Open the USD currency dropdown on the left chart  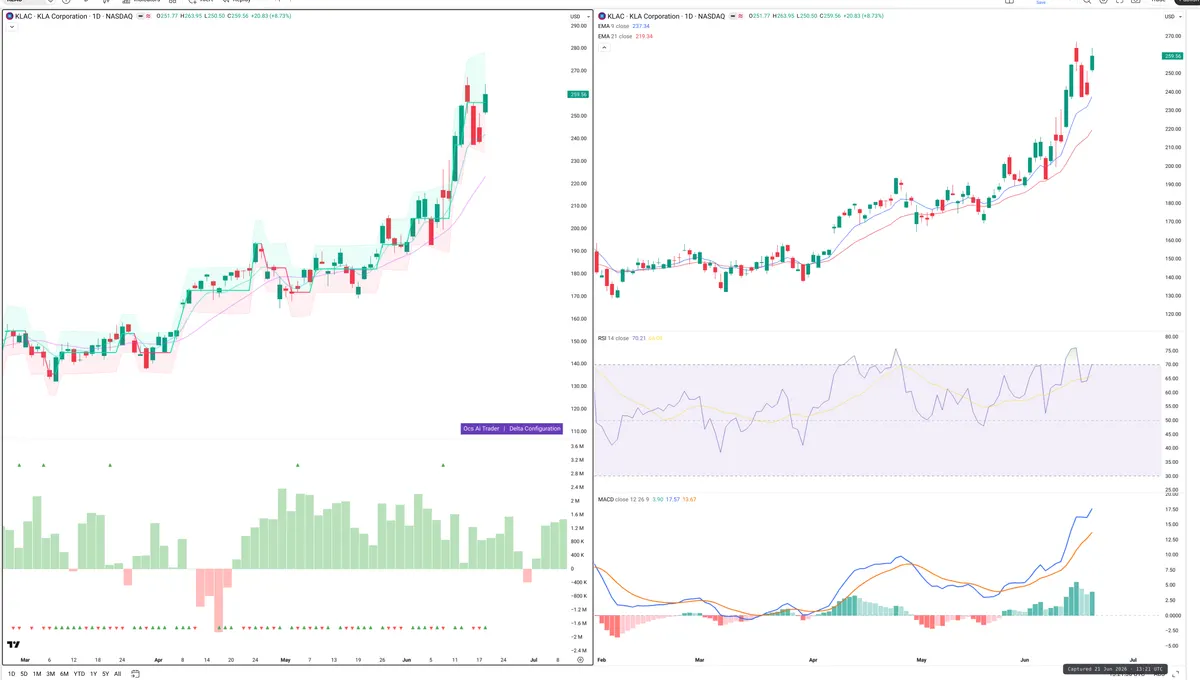click(580, 16)
